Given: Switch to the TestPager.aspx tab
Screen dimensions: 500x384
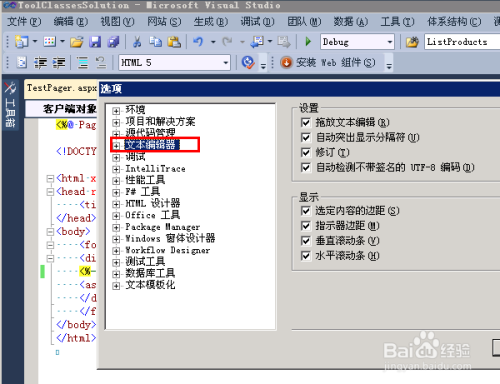Looking at the screenshot, I should click(x=61, y=88).
